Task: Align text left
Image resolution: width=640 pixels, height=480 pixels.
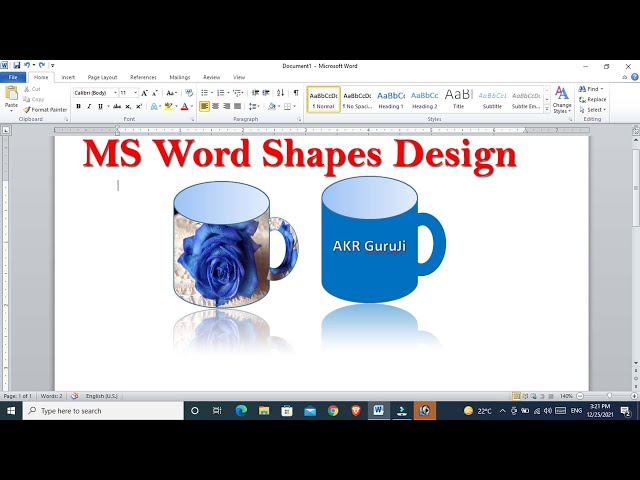Action: click(x=204, y=107)
